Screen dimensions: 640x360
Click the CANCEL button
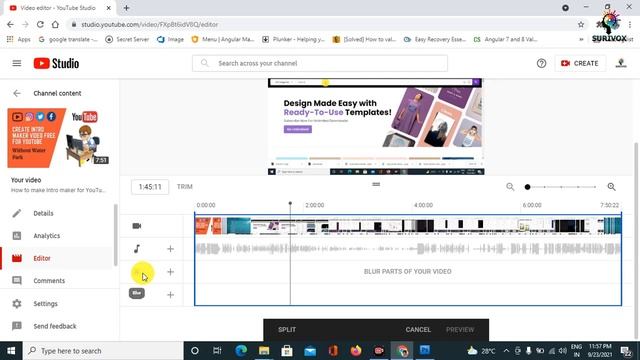[x=418, y=329]
